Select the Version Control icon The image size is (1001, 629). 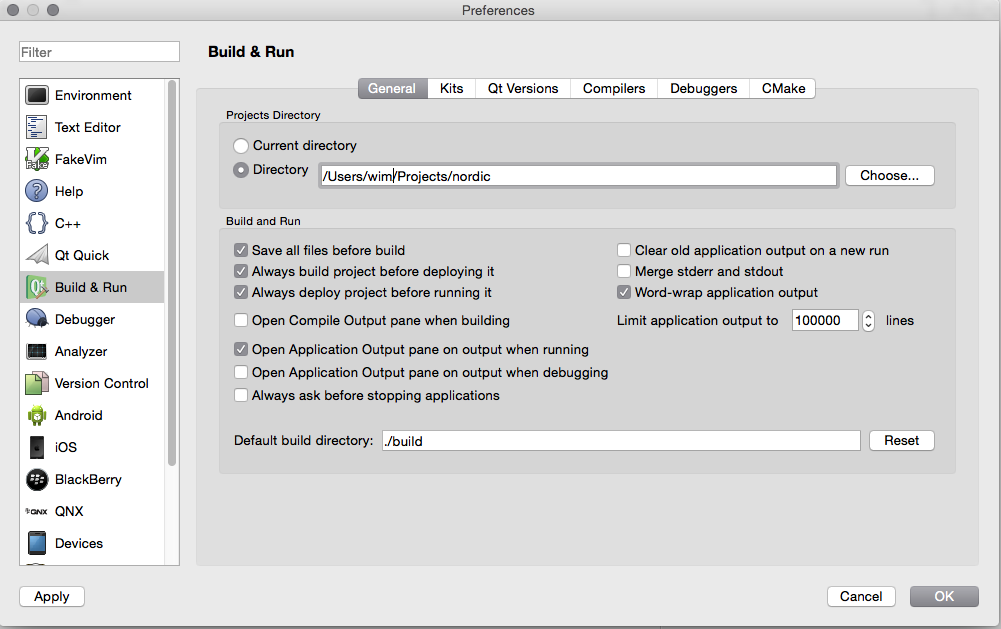coord(36,383)
